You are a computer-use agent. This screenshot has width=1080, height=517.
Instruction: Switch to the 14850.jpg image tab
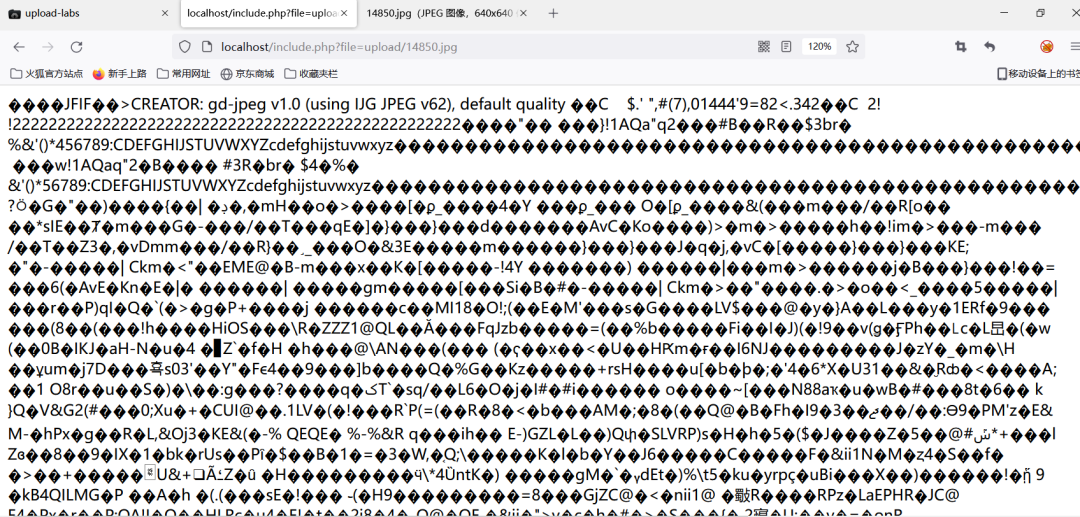coord(440,13)
